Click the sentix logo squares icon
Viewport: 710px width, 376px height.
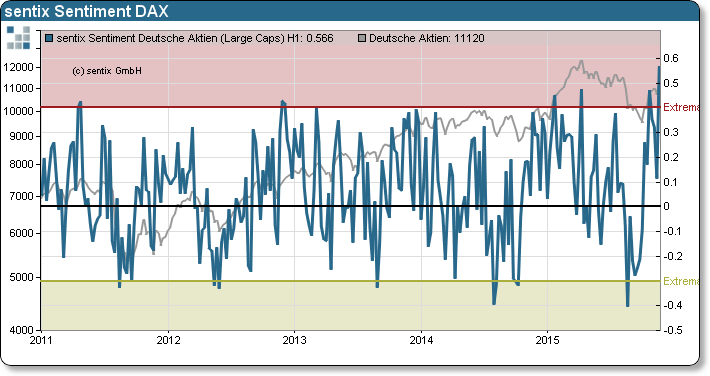pyautogui.click(x=19, y=38)
